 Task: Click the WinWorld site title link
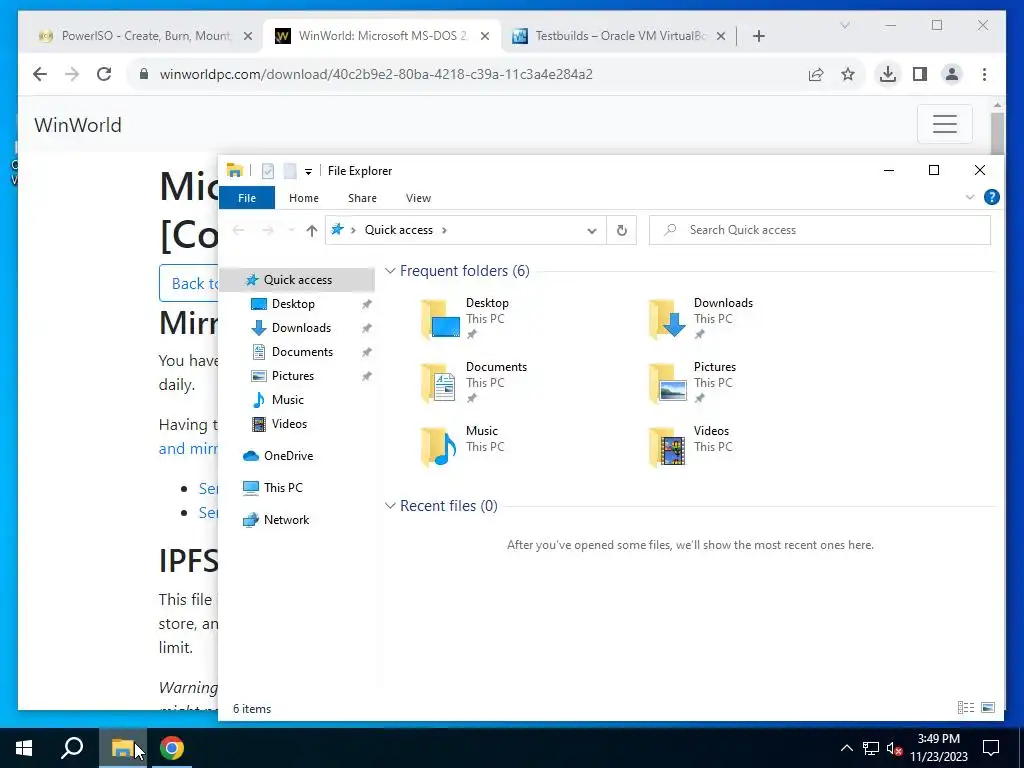[78, 125]
